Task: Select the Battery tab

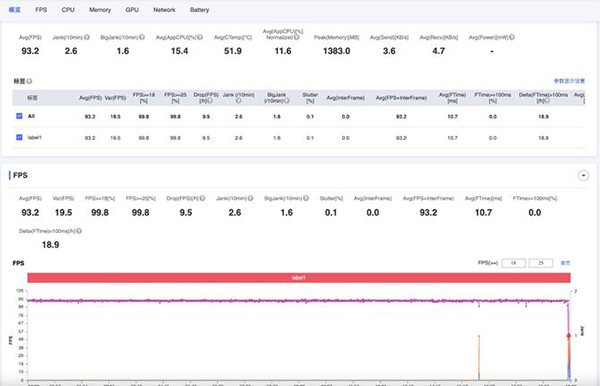Action: [199, 10]
